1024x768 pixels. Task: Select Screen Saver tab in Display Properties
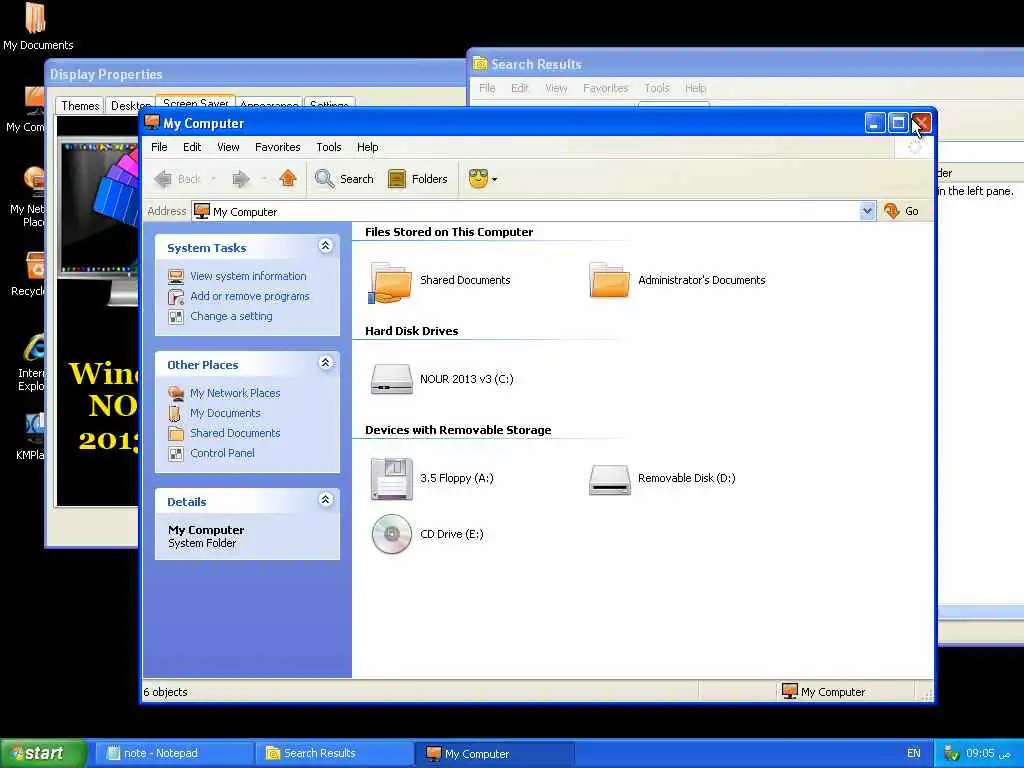point(195,104)
